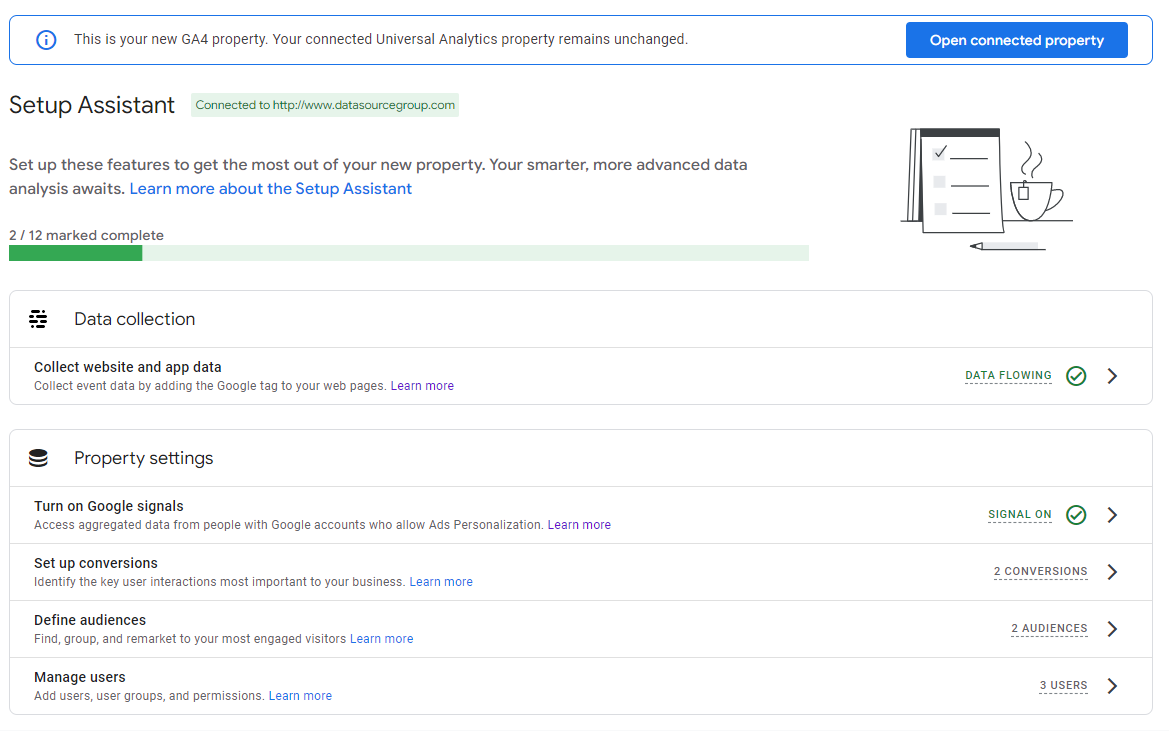Open Learn more about the Setup Assistant link

pyautogui.click(x=270, y=188)
